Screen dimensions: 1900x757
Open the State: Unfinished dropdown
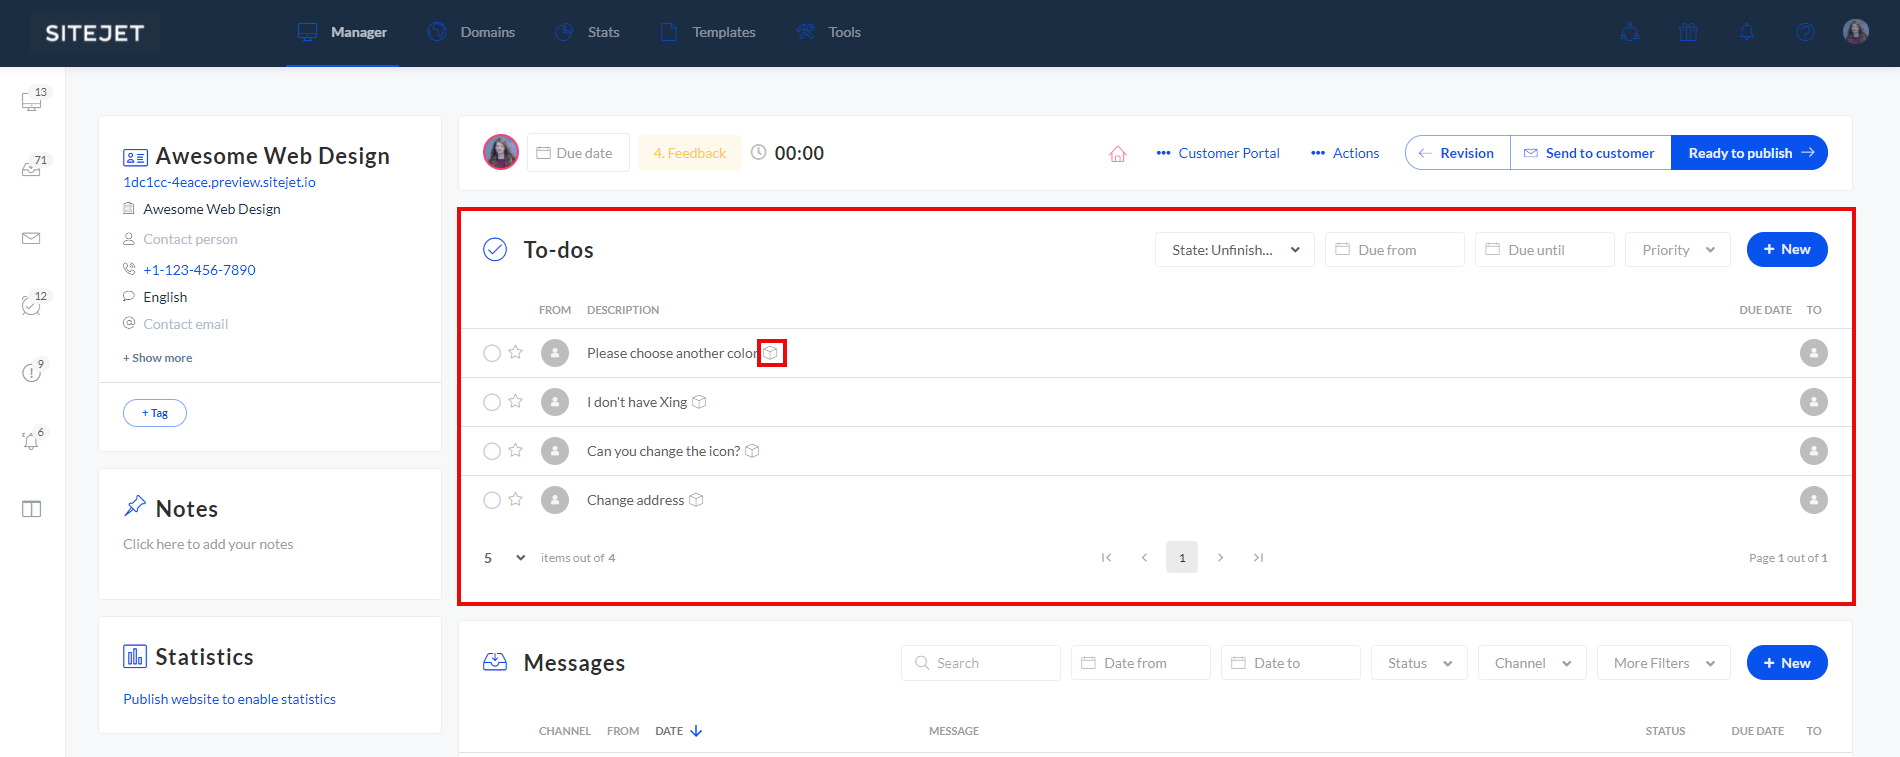click(1234, 250)
